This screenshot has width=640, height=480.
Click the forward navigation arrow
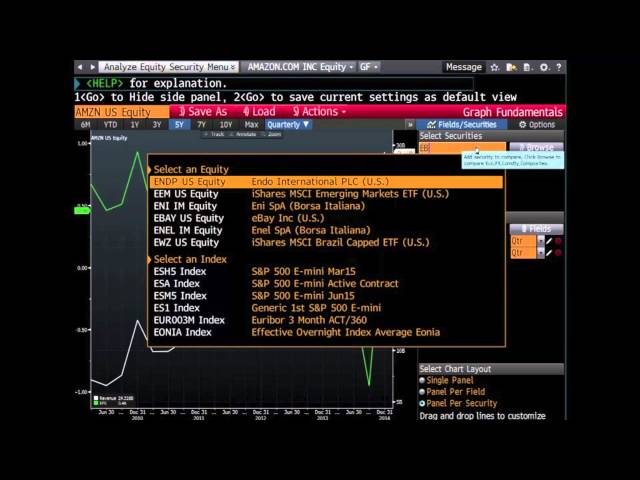(x=93, y=67)
